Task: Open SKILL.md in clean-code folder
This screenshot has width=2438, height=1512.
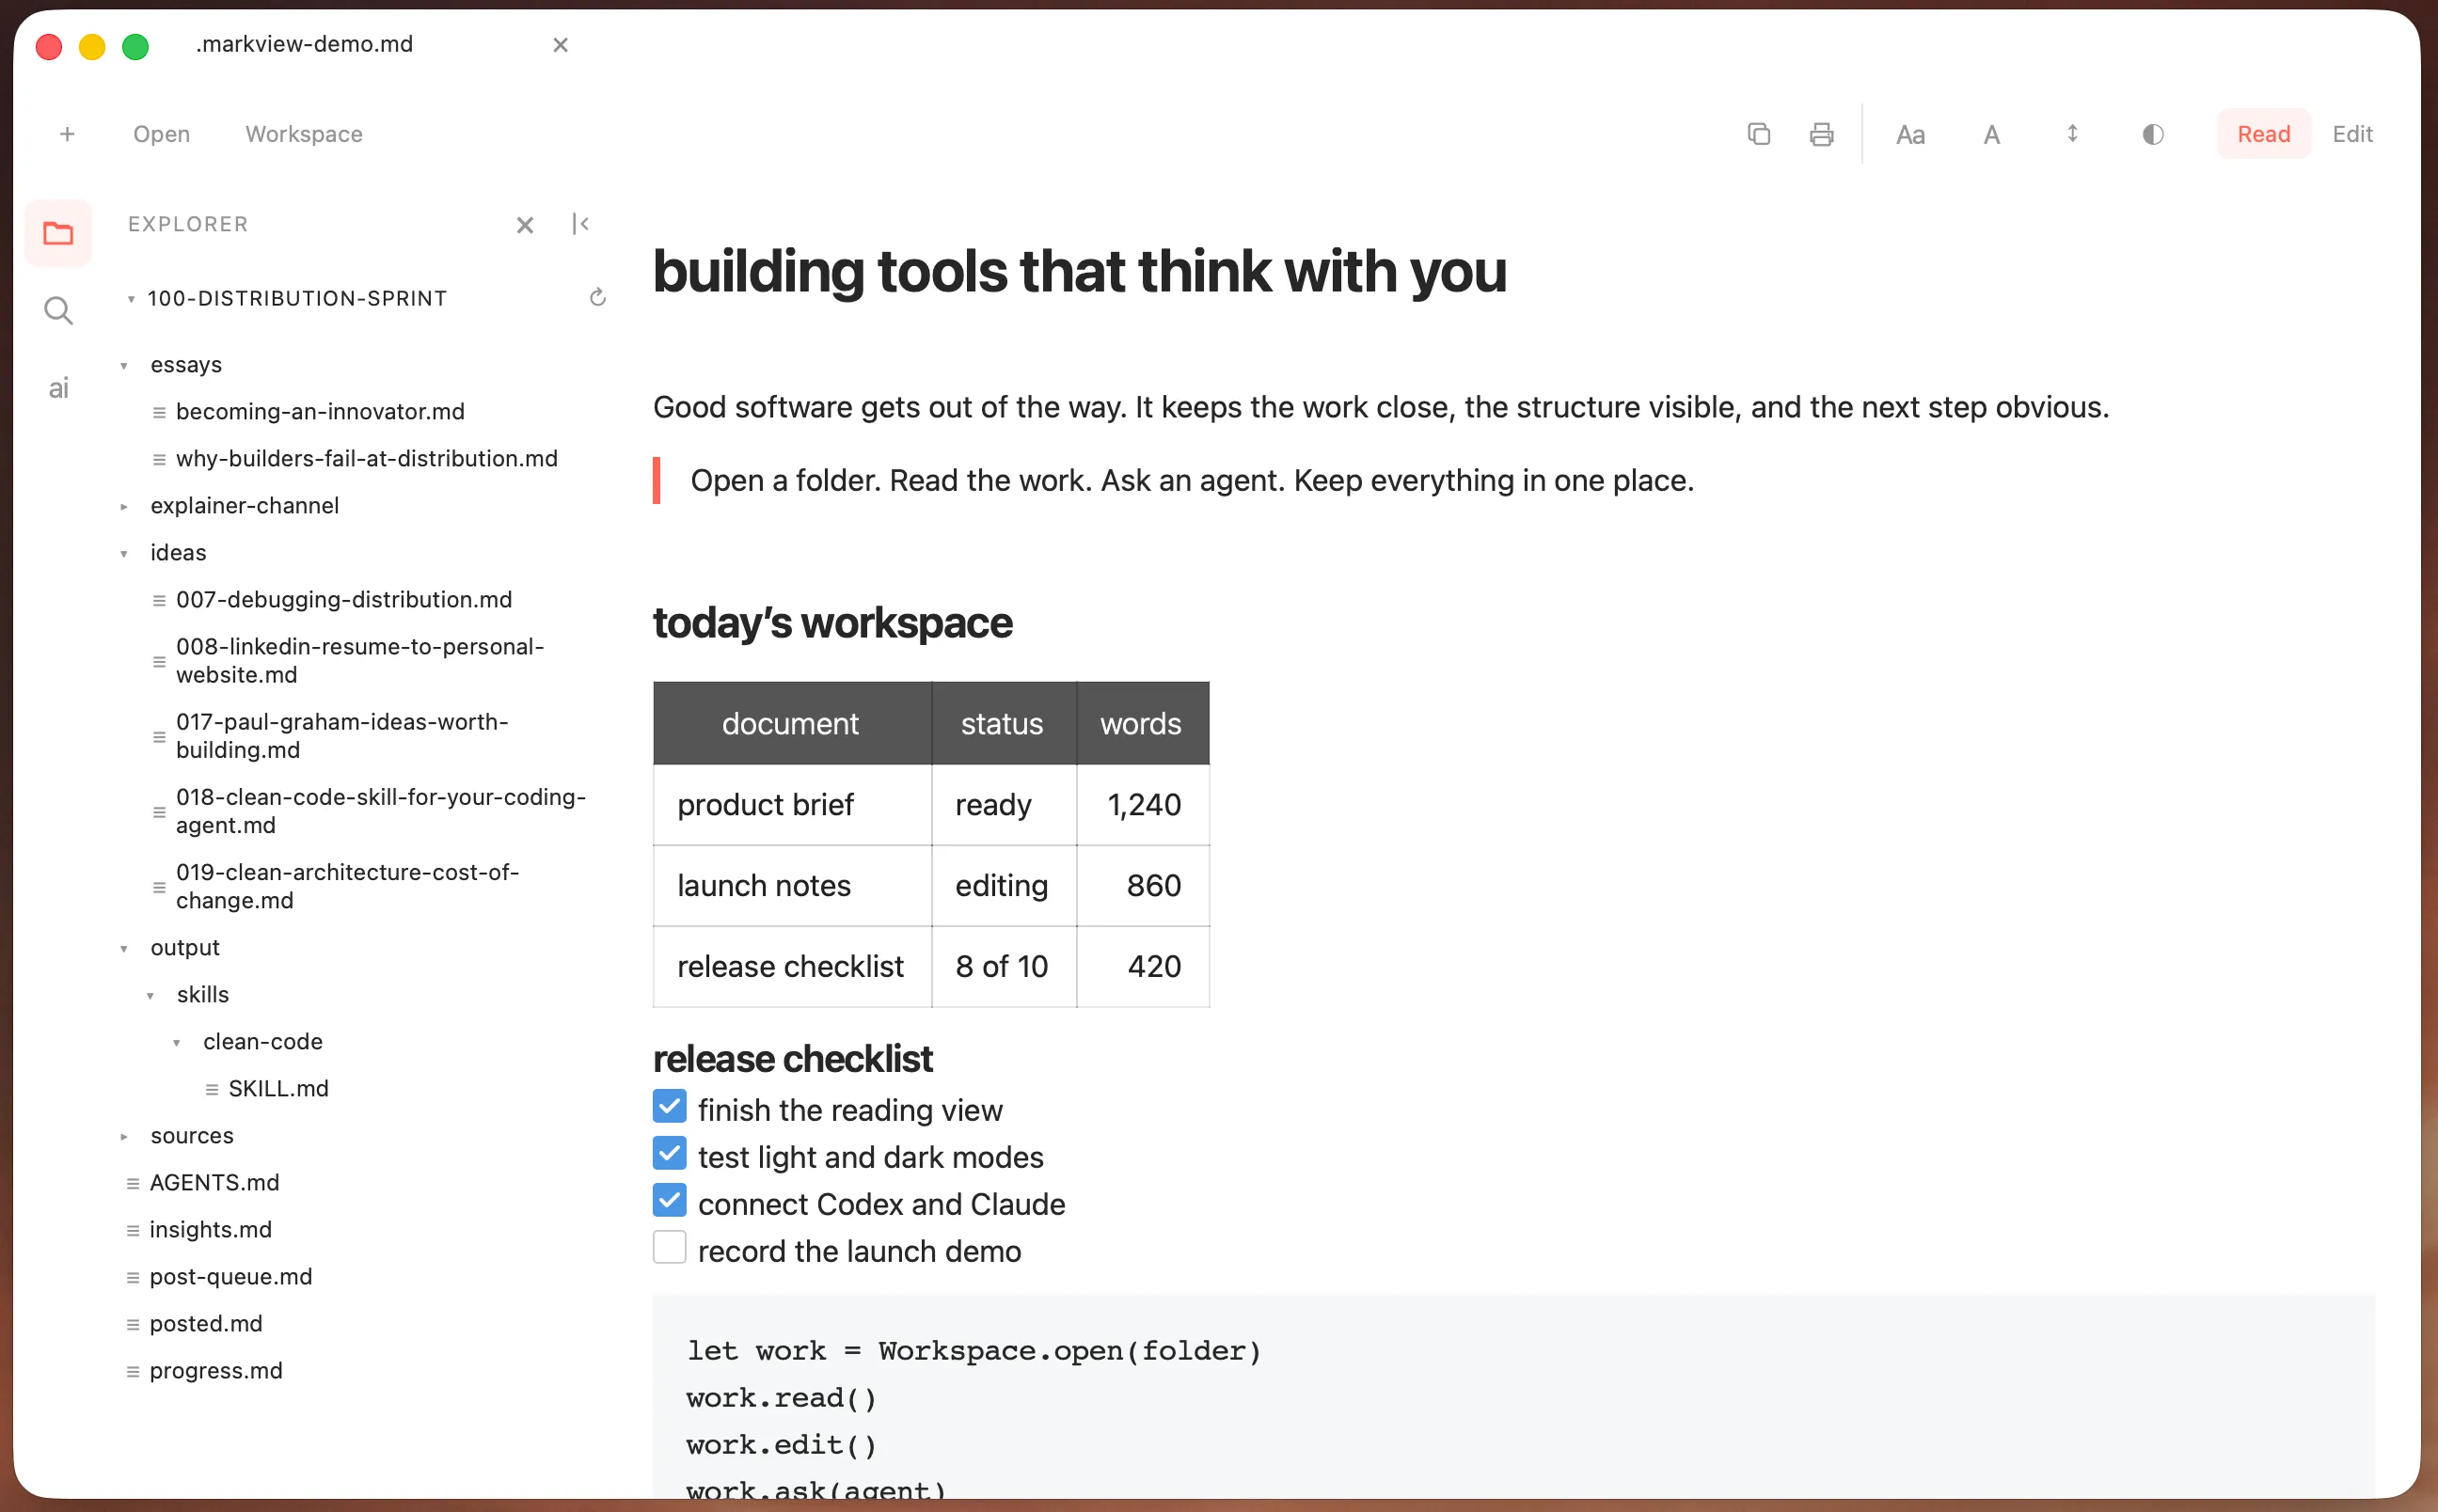Action: 278,1089
